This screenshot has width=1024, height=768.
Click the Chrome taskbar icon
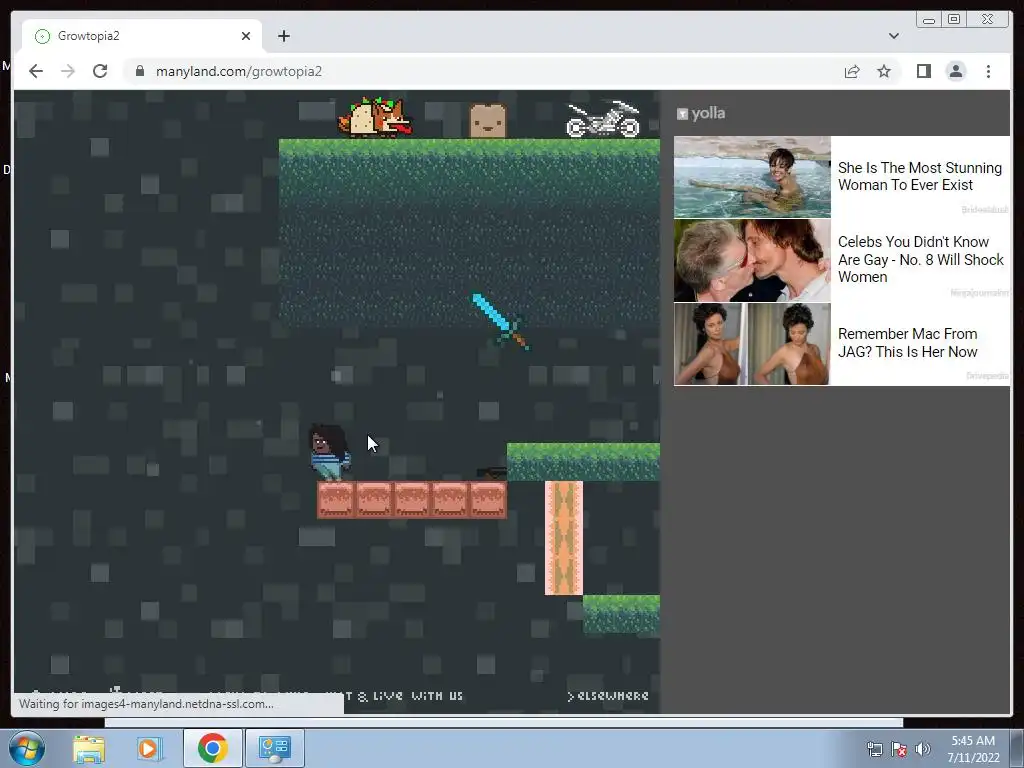[x=212, y=748]
